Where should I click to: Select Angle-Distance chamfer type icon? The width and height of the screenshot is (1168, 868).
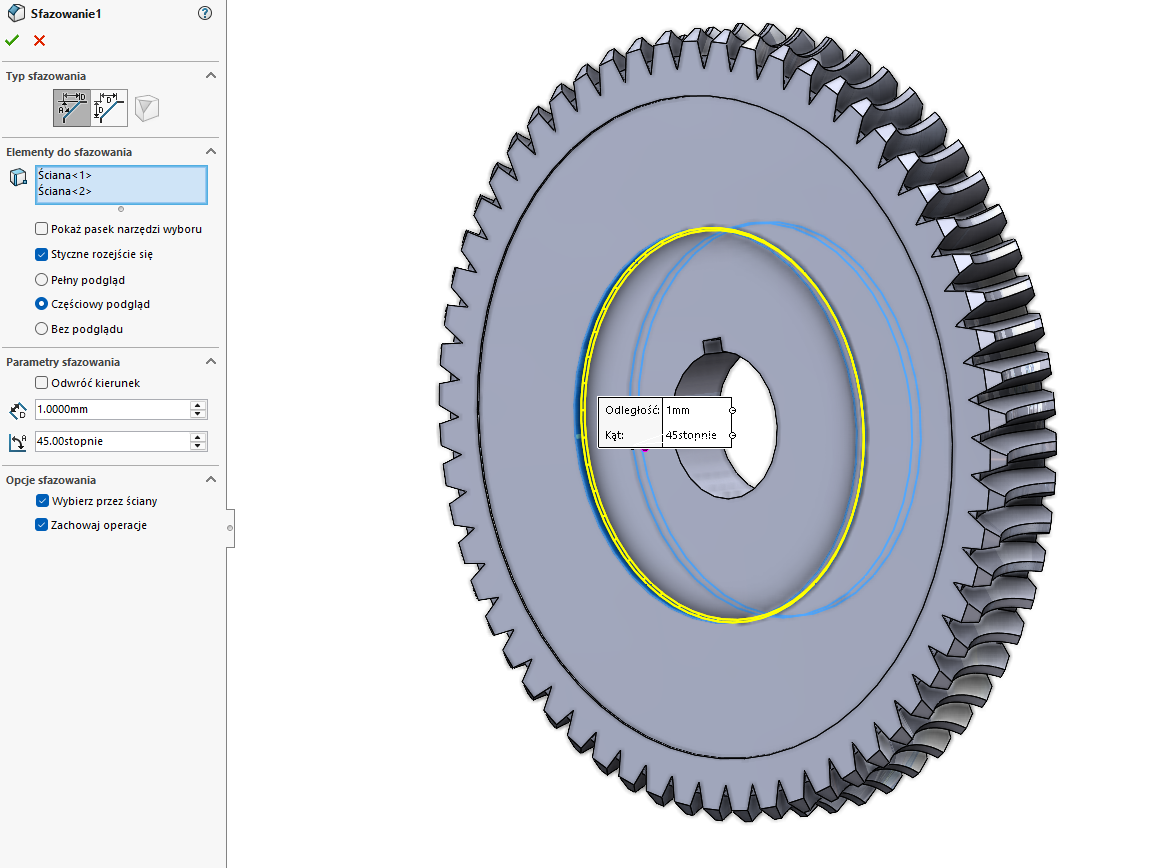pyautogui.click(x=72, y=108)
